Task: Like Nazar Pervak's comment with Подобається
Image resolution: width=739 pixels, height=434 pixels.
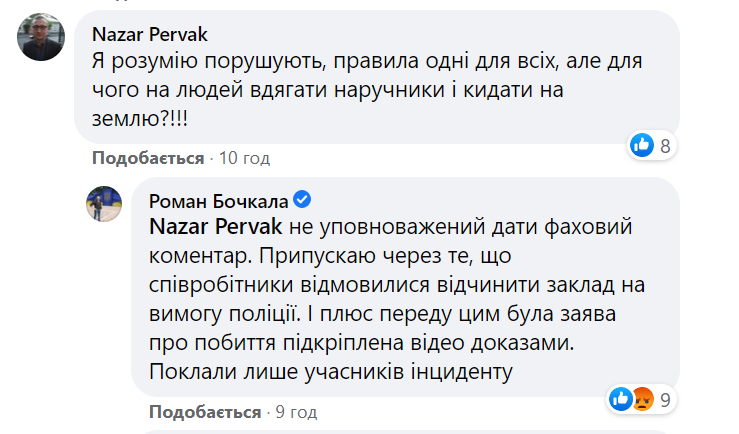Action: 148,158
